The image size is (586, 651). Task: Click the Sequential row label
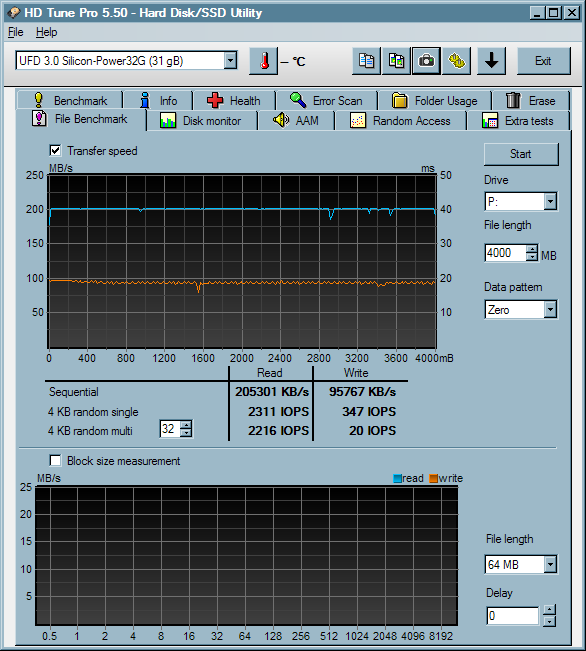pyautogui.click(x=74, y=392)
